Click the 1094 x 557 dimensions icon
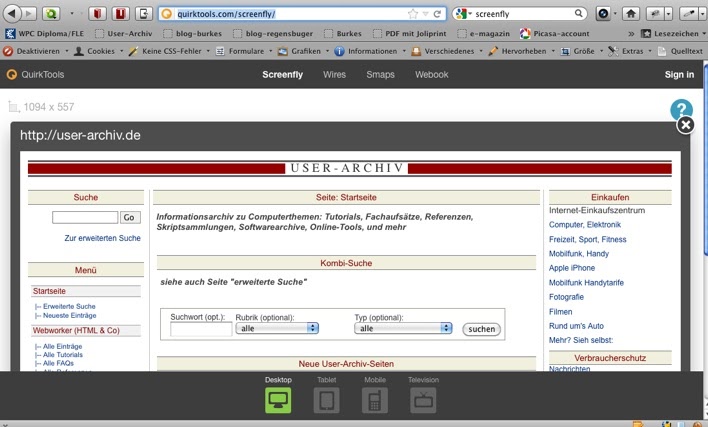Image resolution: width=708 pixels, height=427 pixels. [x=13, y=107]
